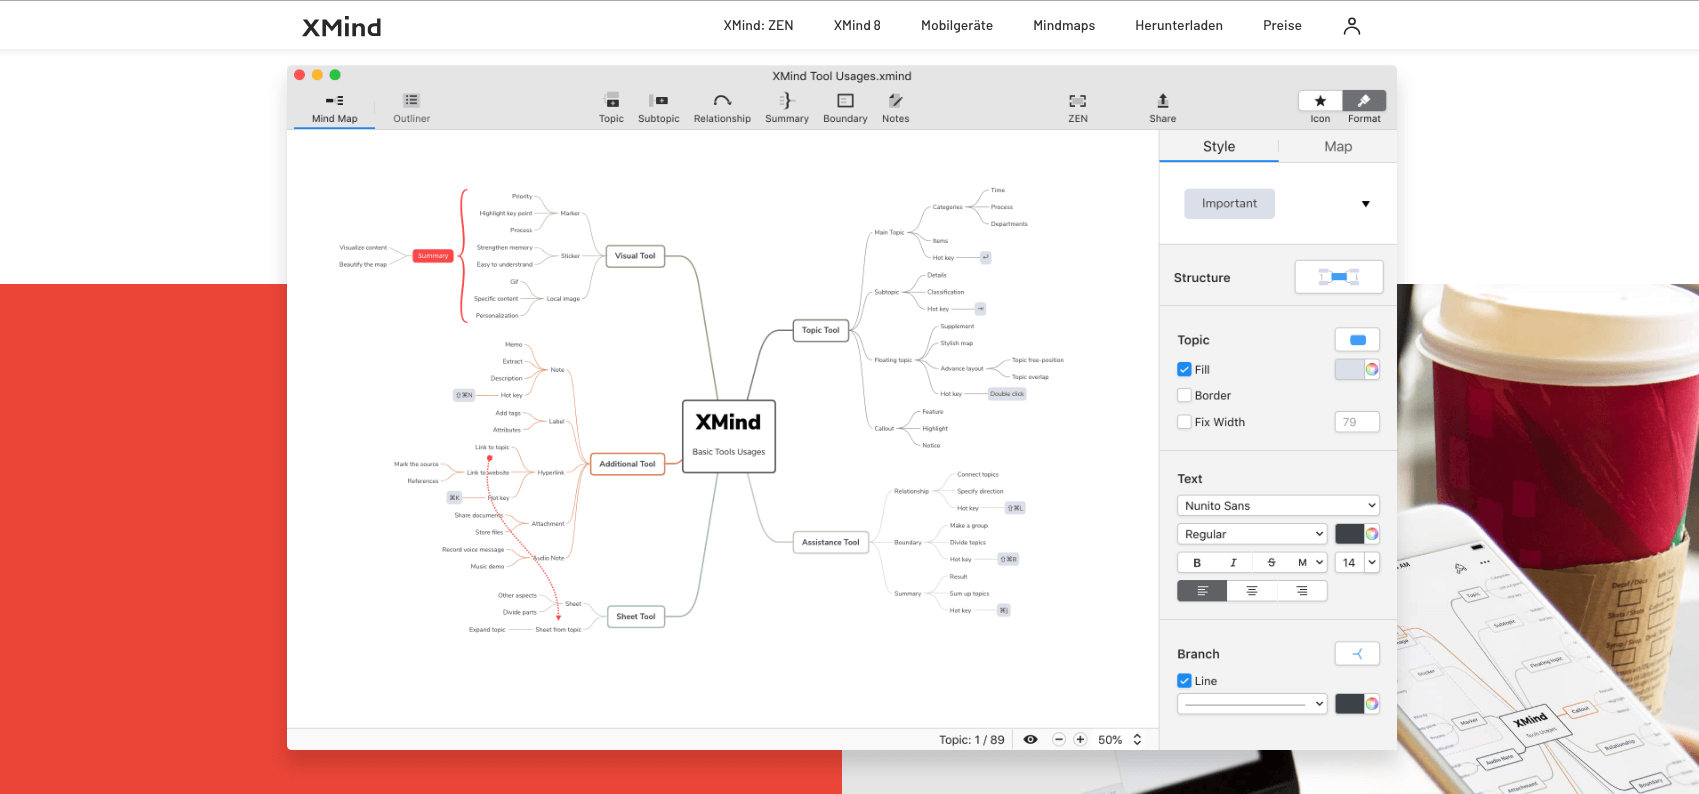This screenshot has height=794, width=1699.
Task: Toggle the Line checkbox under Branch
Action: [x=1184, y=681]
